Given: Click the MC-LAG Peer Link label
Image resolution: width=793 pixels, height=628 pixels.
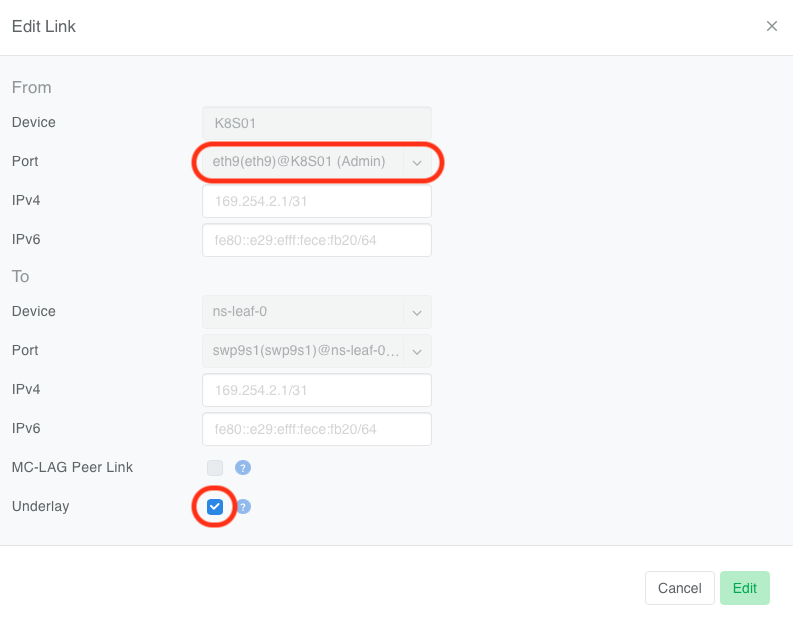Looking at the screenshot, I should (x=72, y=467).
